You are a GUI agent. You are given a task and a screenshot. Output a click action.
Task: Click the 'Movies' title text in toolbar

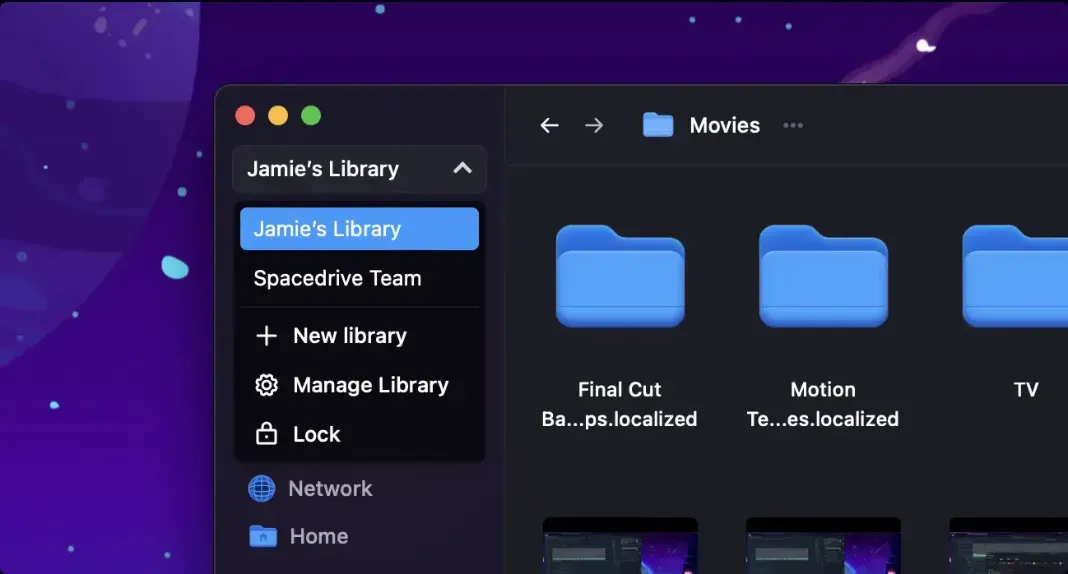point(725,125)
